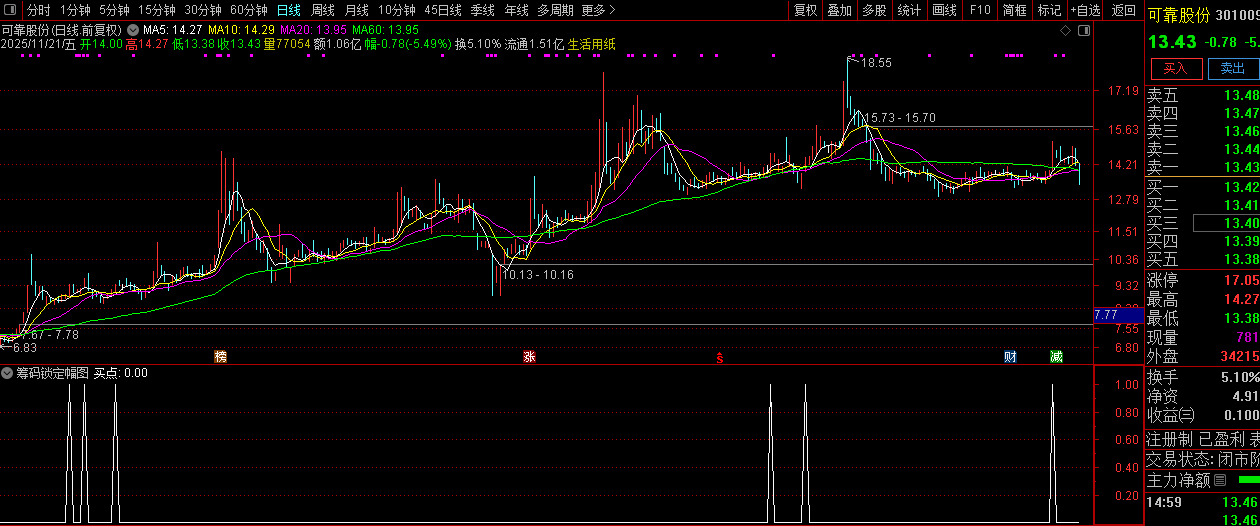Select the 季线 quarterly chart tab
The width and height of the screenshot is (1260, 526).
point(482,10)
